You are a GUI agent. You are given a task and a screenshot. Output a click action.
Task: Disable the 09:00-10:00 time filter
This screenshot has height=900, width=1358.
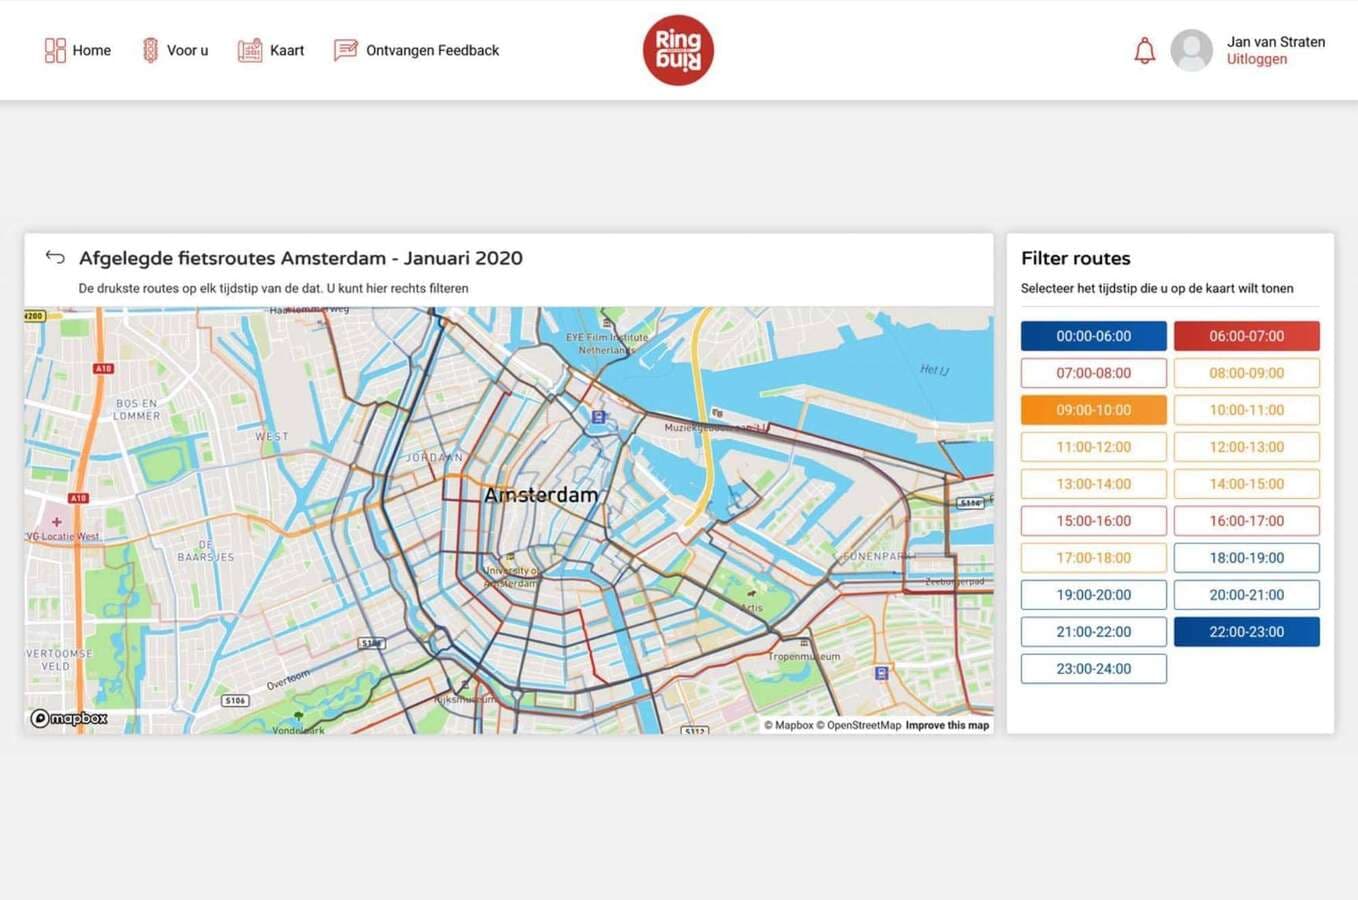1093,410
